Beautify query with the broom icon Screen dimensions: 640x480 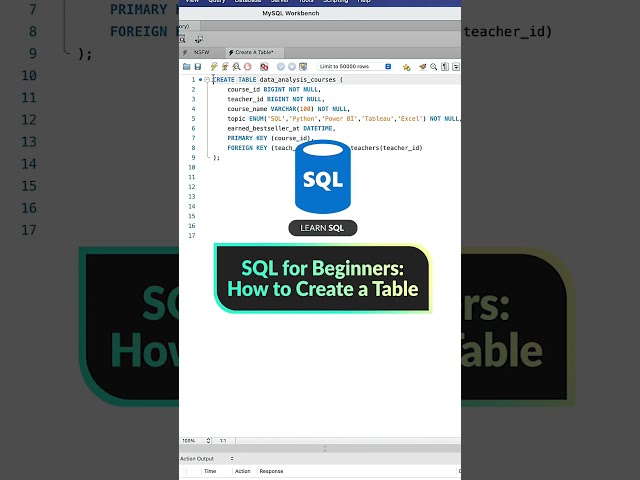click(422, 67)
